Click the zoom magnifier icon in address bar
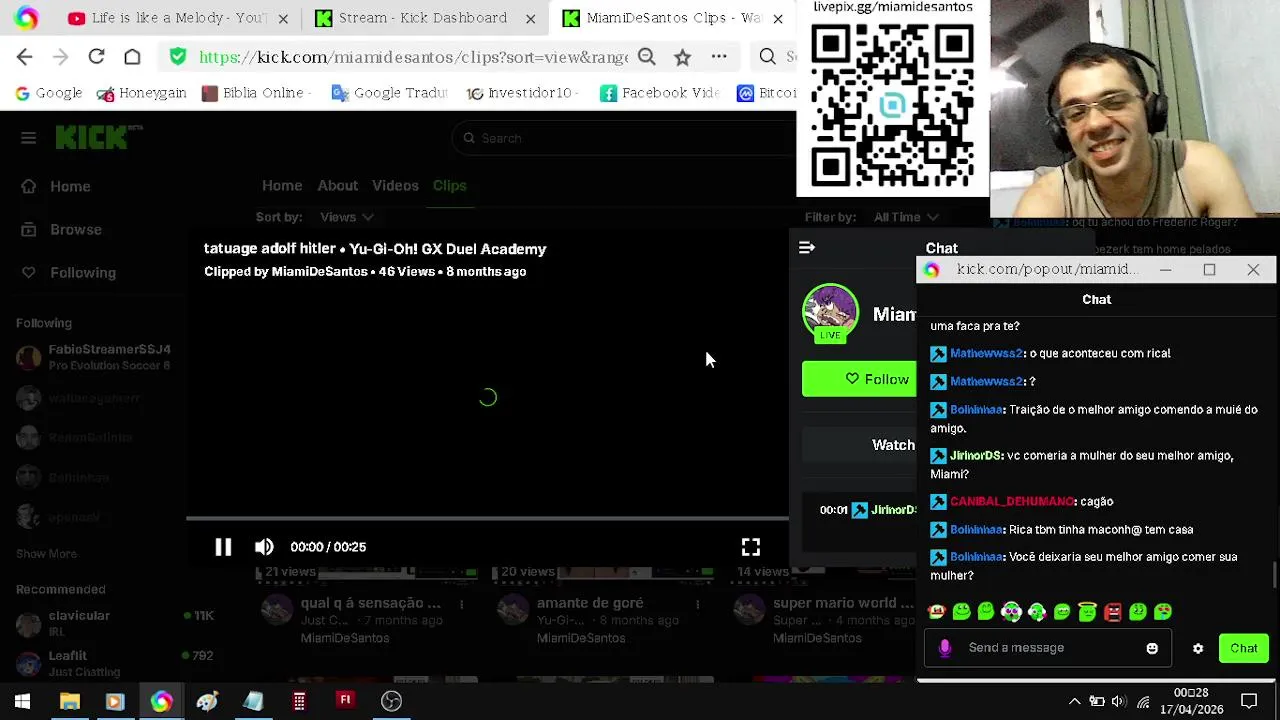The width and height of the screenshot is (1280, 720). click(x=647, y=57)
